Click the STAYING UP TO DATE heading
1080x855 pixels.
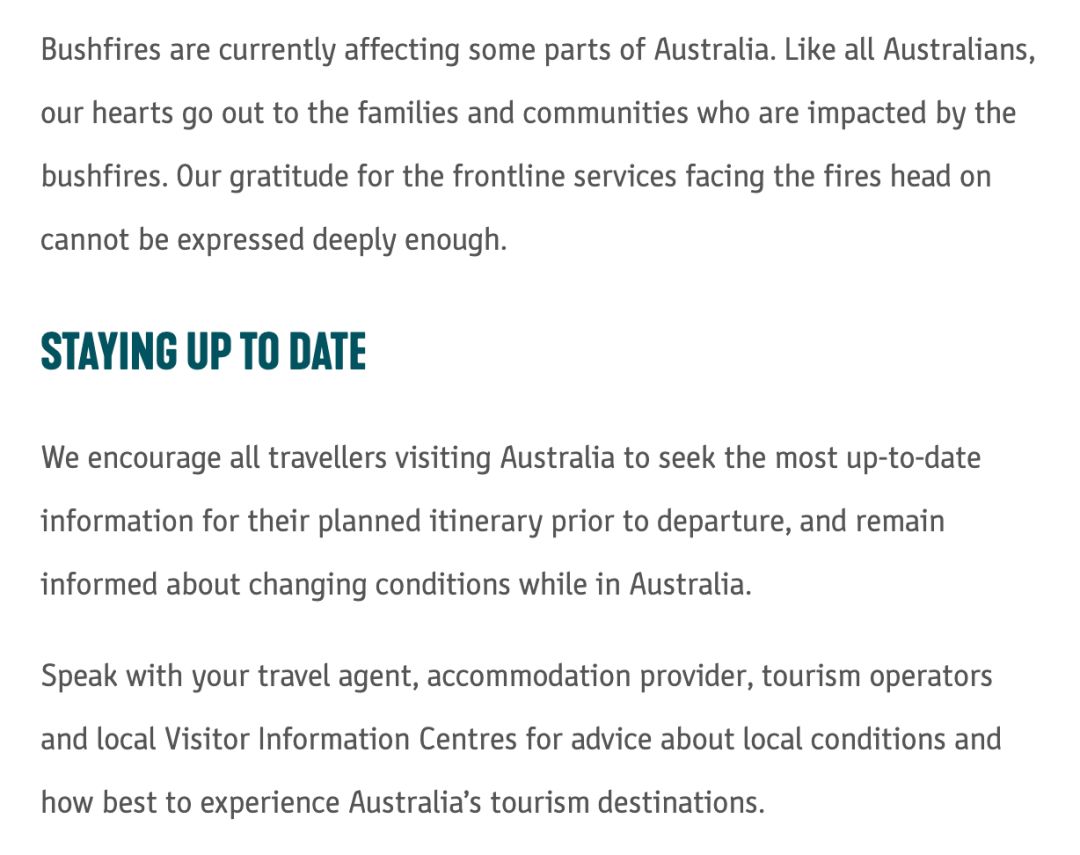(x=203, y=351)
